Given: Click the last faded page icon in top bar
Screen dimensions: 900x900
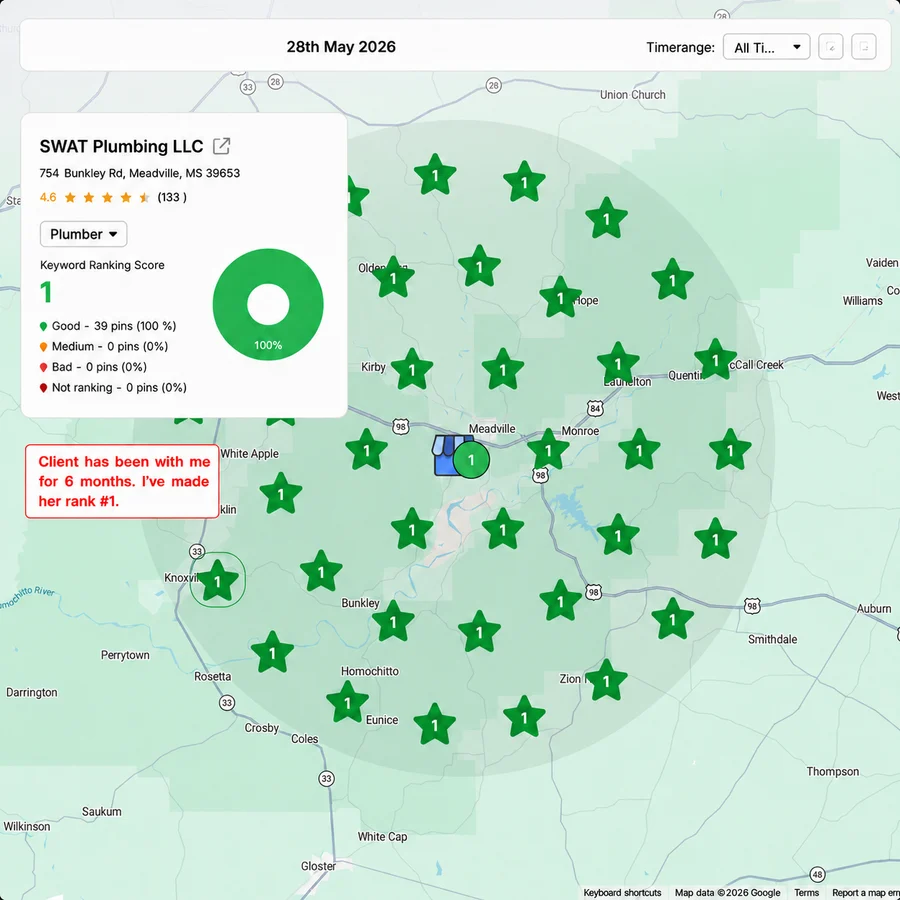Looking at the screenshot, I should tap(864, 47).
